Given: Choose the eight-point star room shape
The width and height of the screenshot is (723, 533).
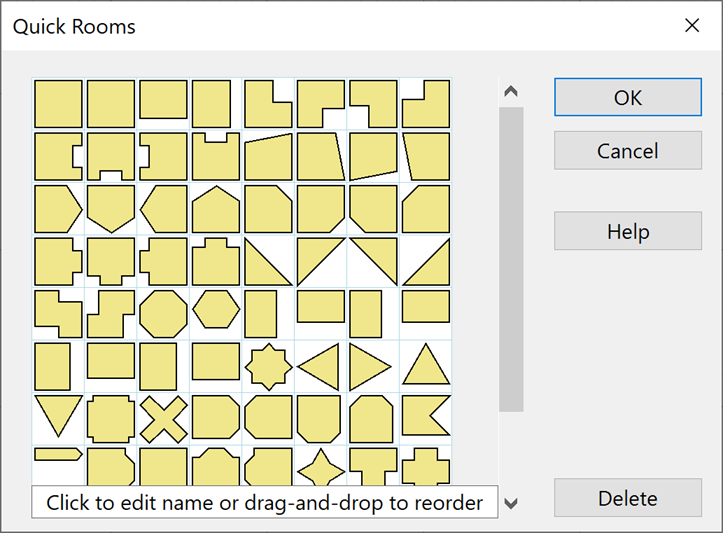Looking at the screenshot, I should [x=268, y=366].
